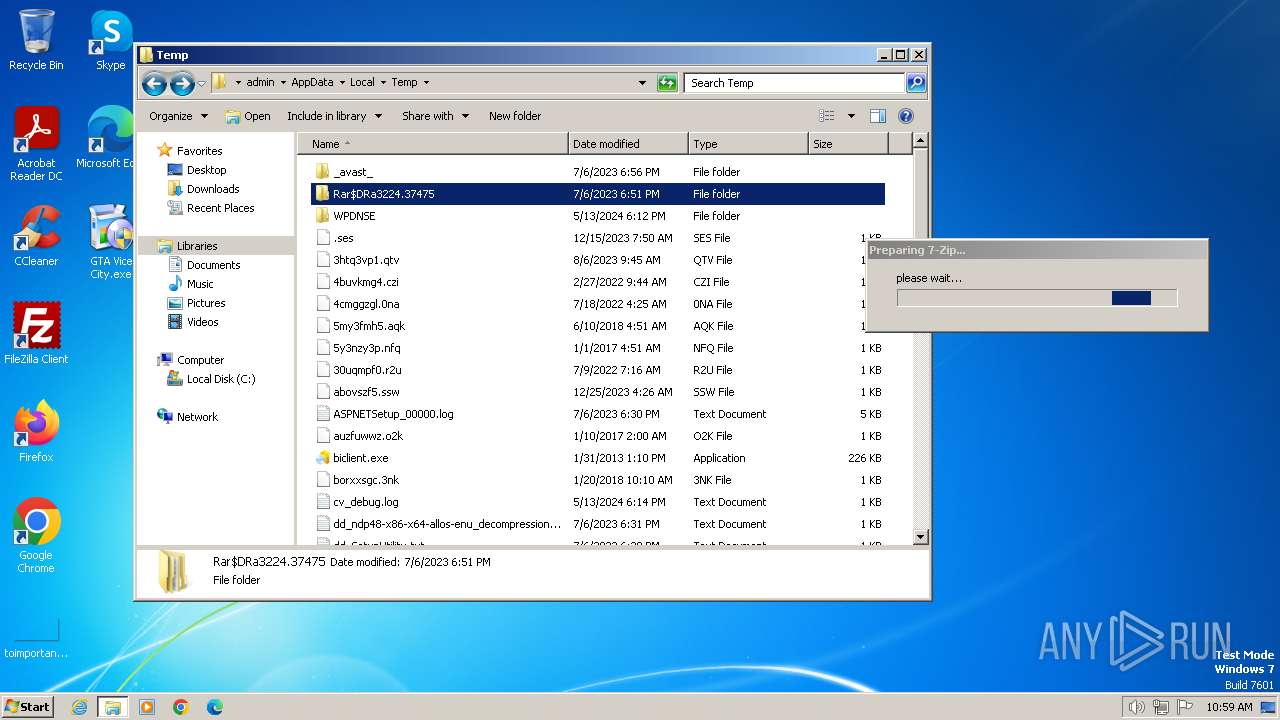Click the search magnifier icon
This screenshot has width=1280, height=720.
[915, 83]
